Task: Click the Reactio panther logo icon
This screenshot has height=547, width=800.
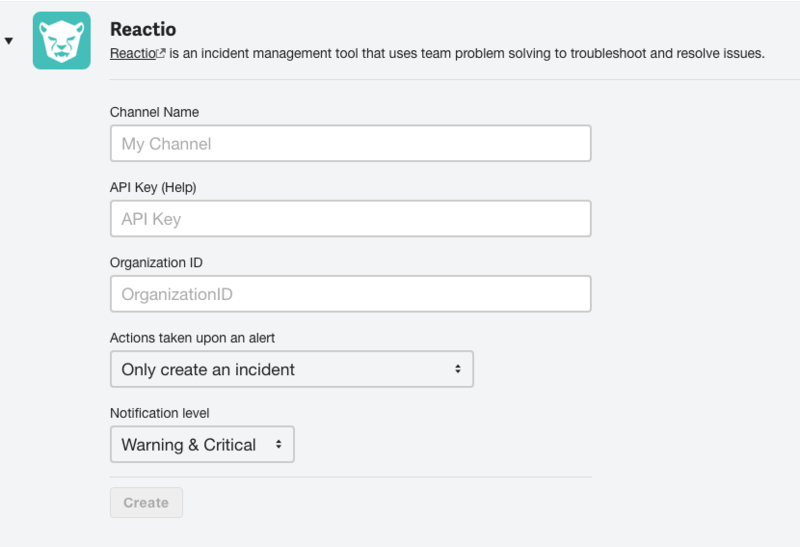Action: (x=62, y=40)
